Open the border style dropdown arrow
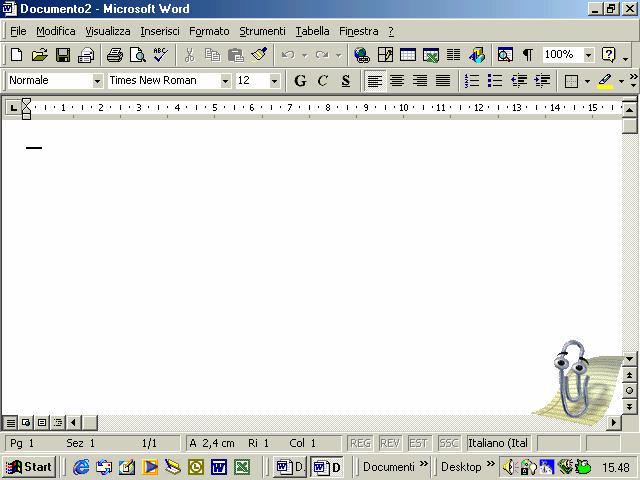 (x=587, y=81)
